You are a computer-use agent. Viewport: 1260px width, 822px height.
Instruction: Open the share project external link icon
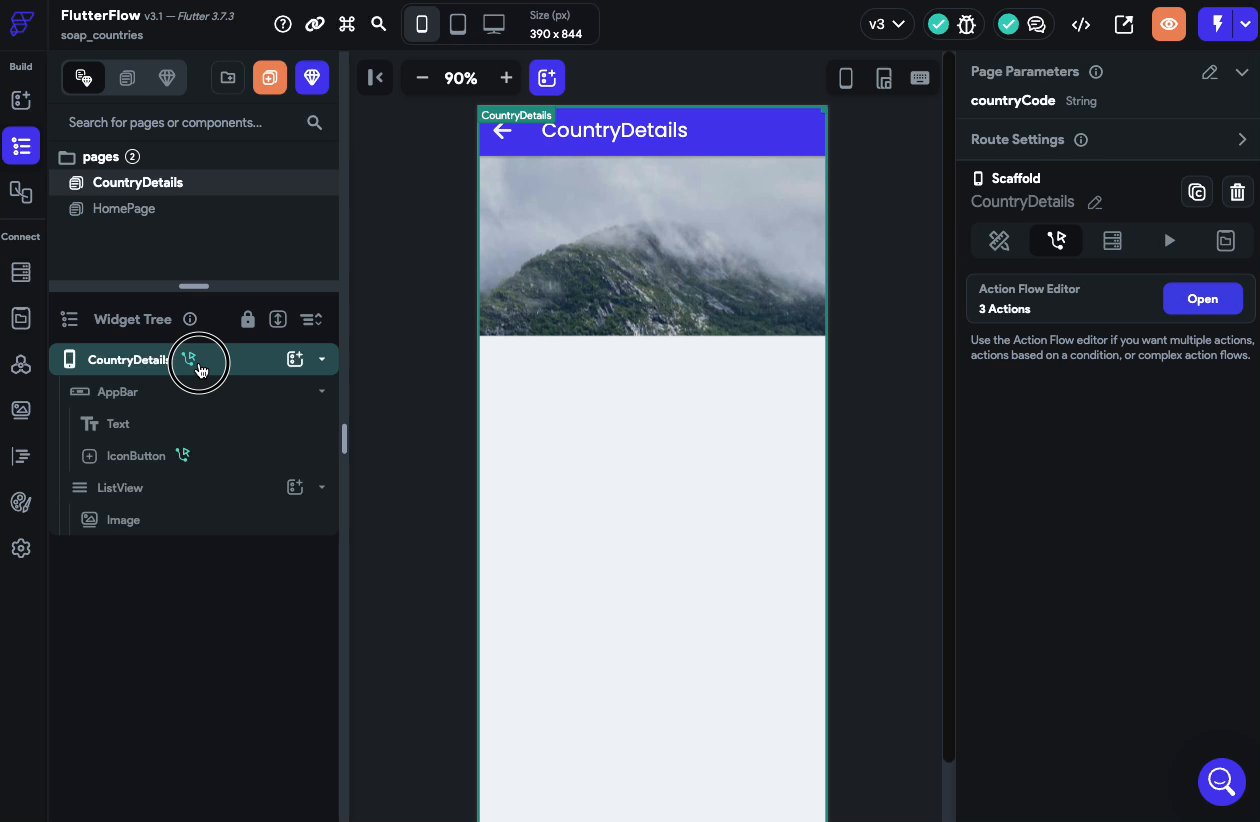point(1124,24)
